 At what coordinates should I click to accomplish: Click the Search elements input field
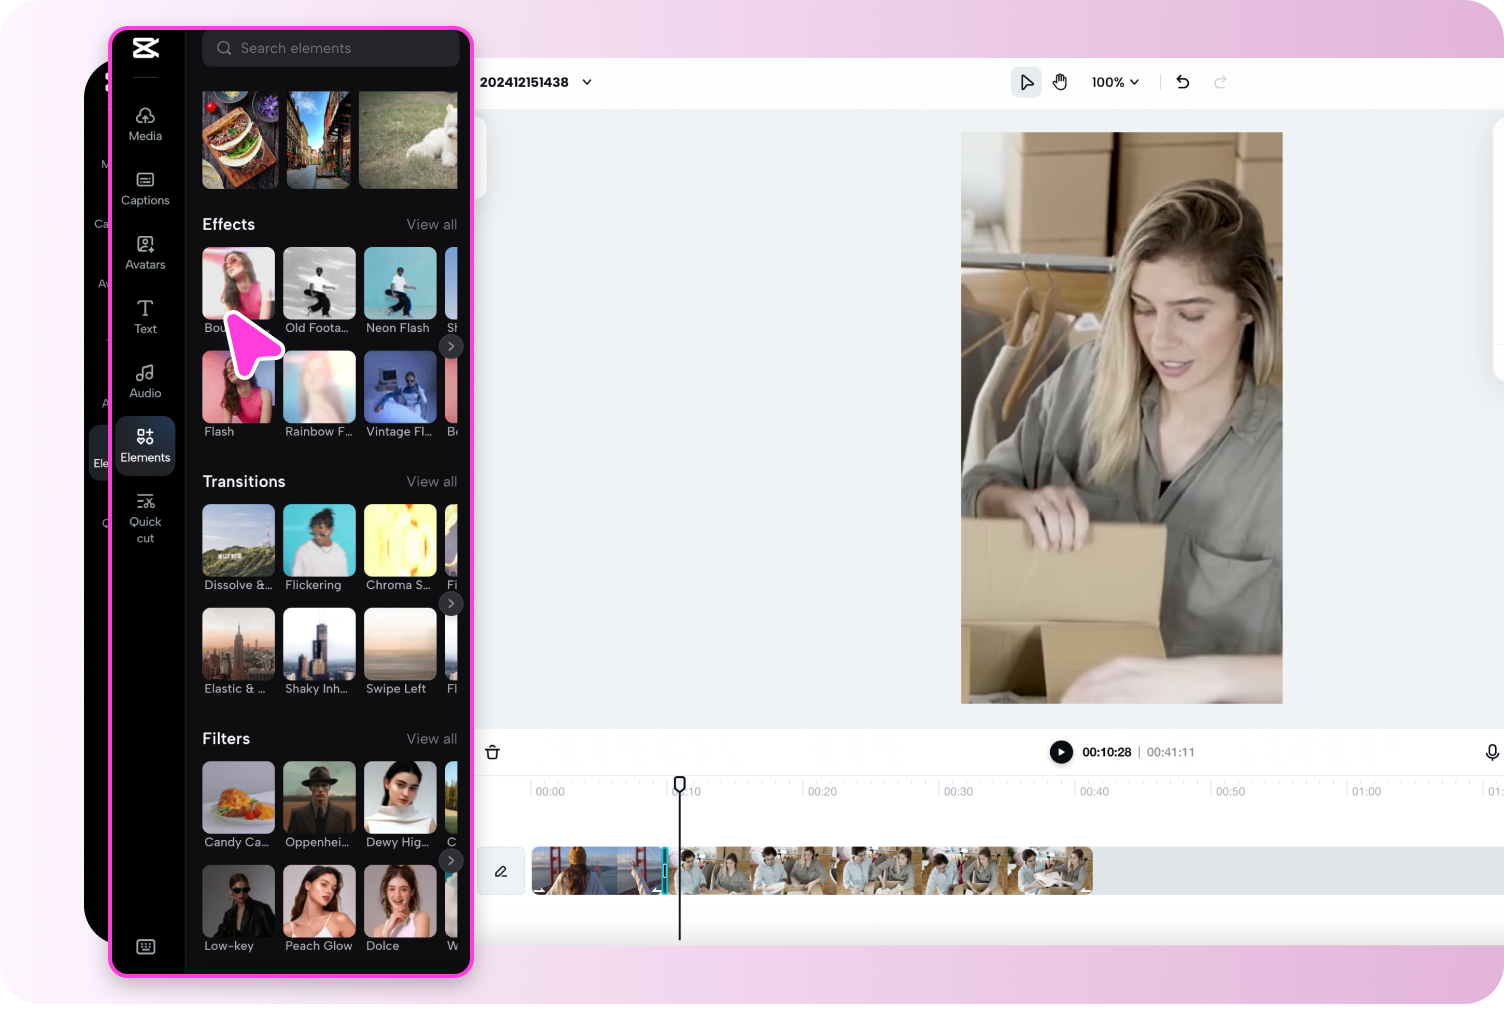[x=330, y=47]
